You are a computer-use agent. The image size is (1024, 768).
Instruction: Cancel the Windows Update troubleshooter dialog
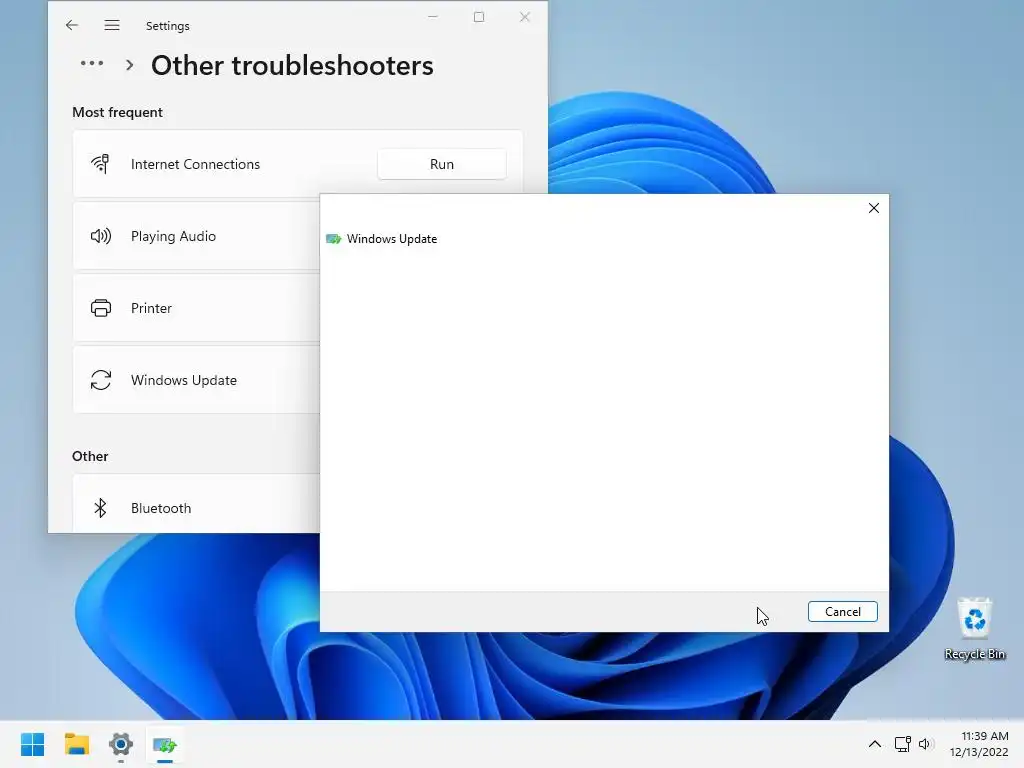tap(842, 611)
